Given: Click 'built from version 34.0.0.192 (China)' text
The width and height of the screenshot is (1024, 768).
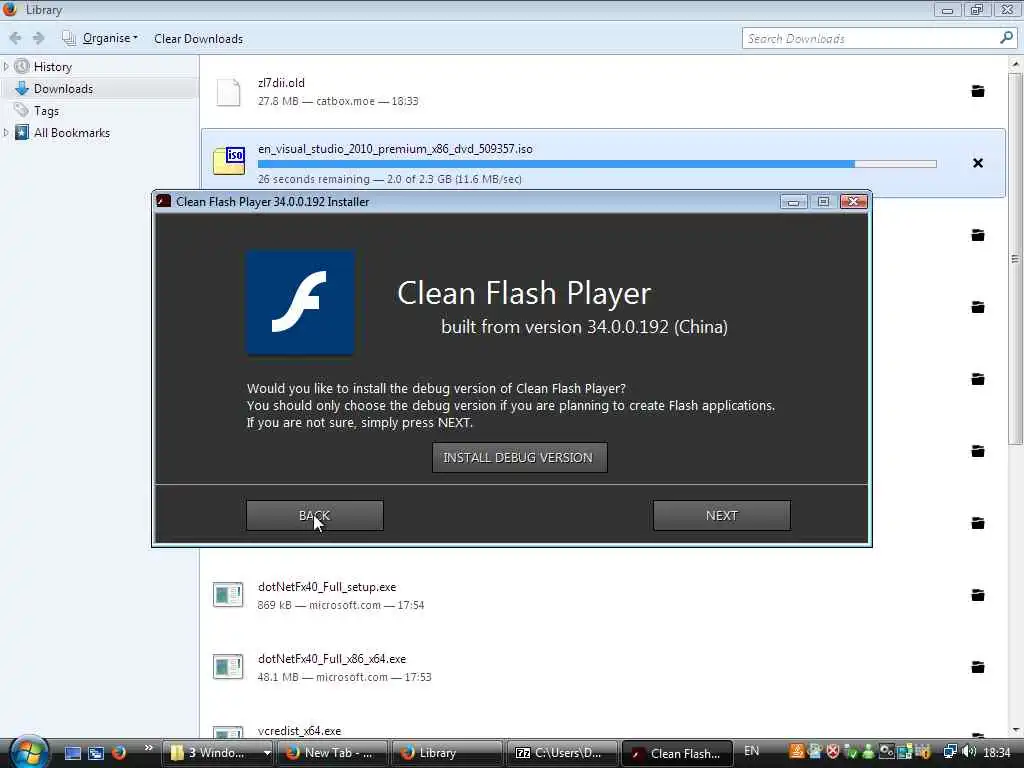Looking at the screenshot, I should tap(584, 327).
